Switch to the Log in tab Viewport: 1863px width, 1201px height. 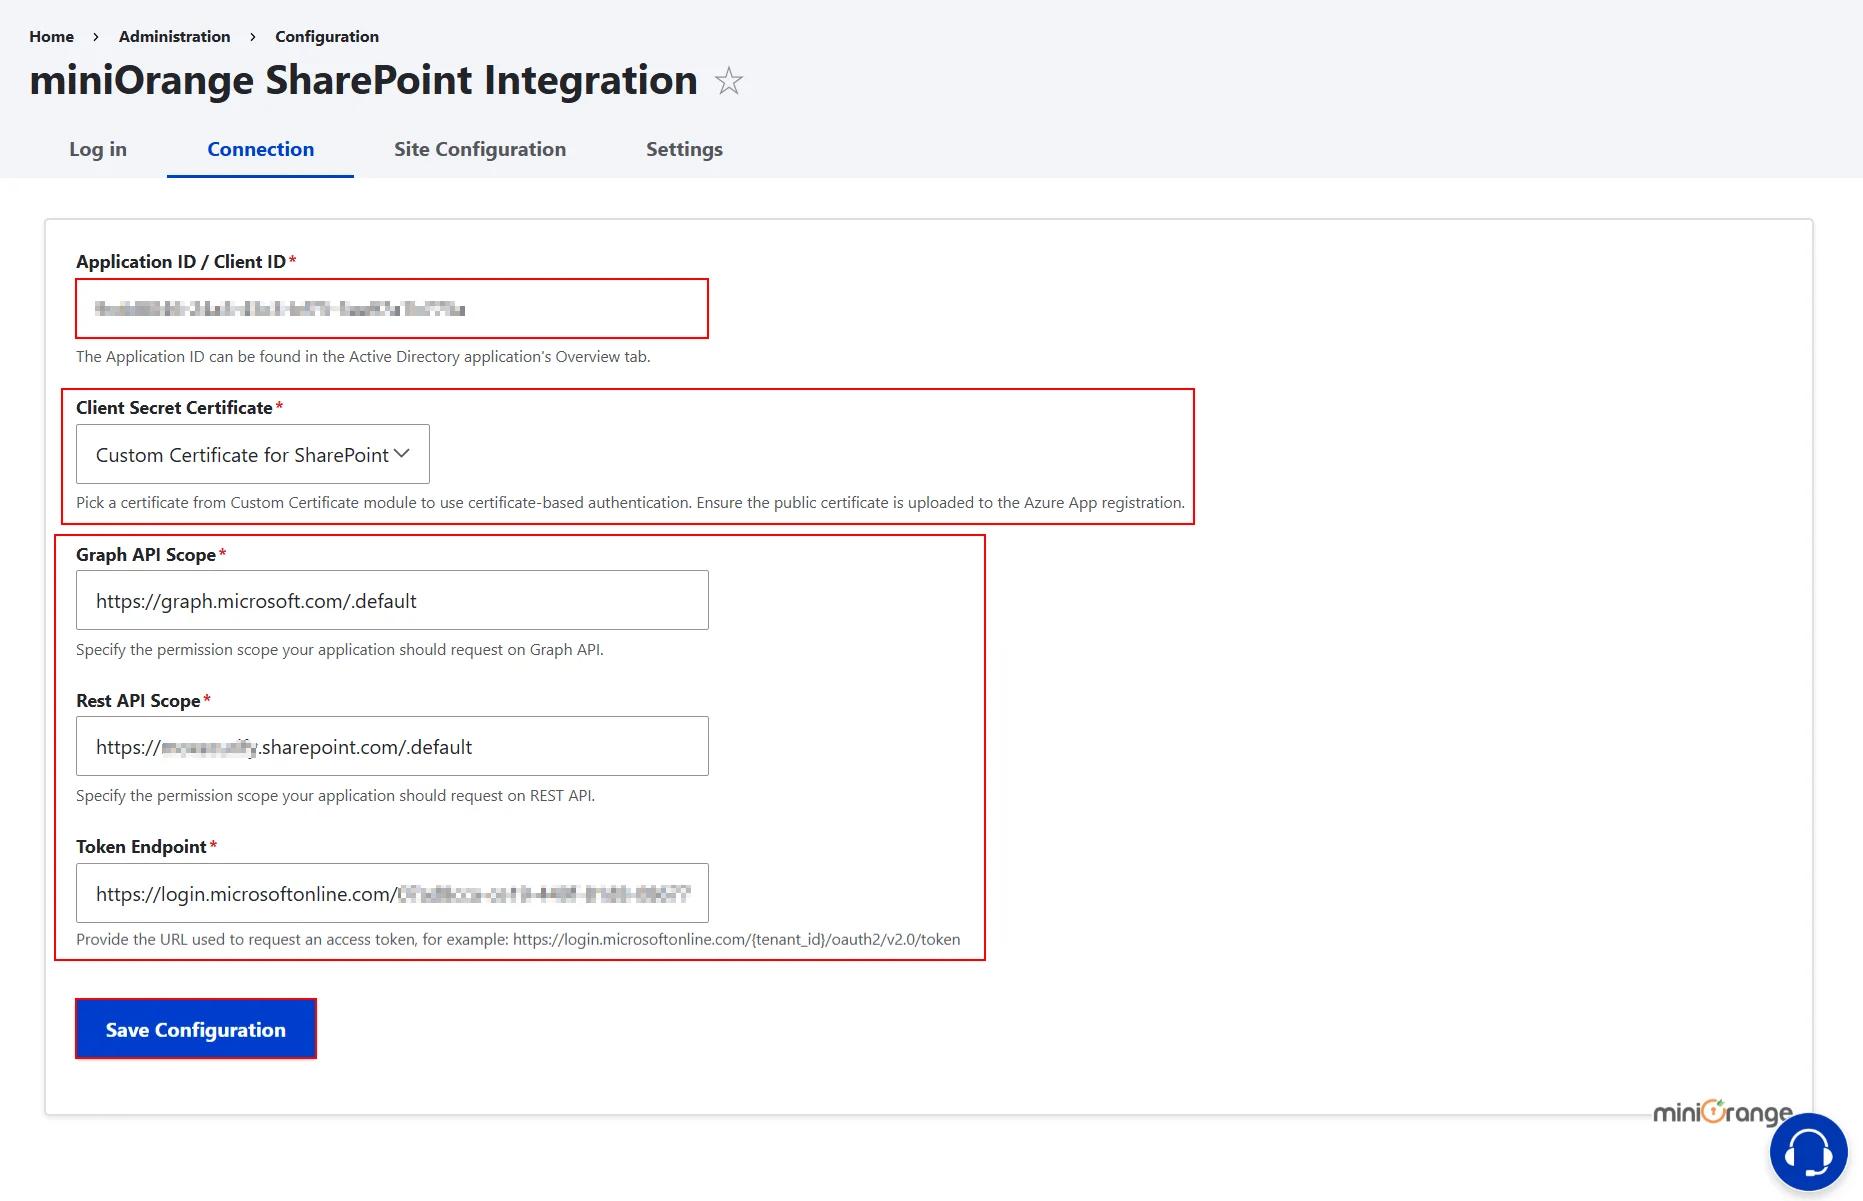(x=97, y=149)
